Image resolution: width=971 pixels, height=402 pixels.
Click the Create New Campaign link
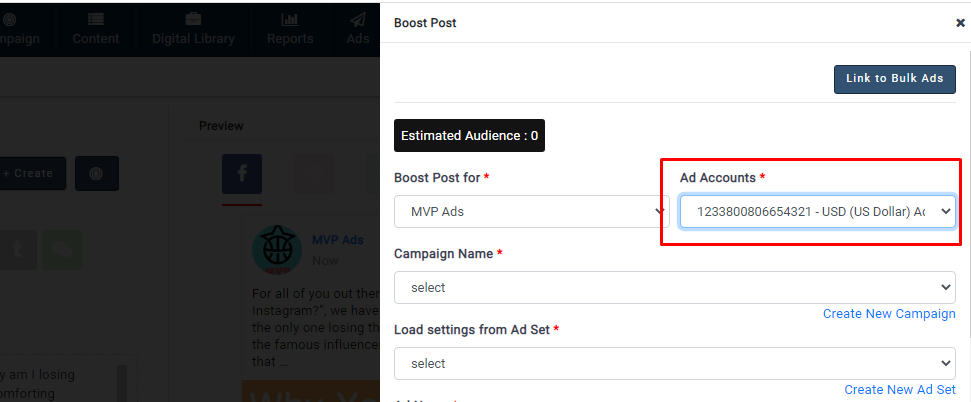[x=888, y=314]
